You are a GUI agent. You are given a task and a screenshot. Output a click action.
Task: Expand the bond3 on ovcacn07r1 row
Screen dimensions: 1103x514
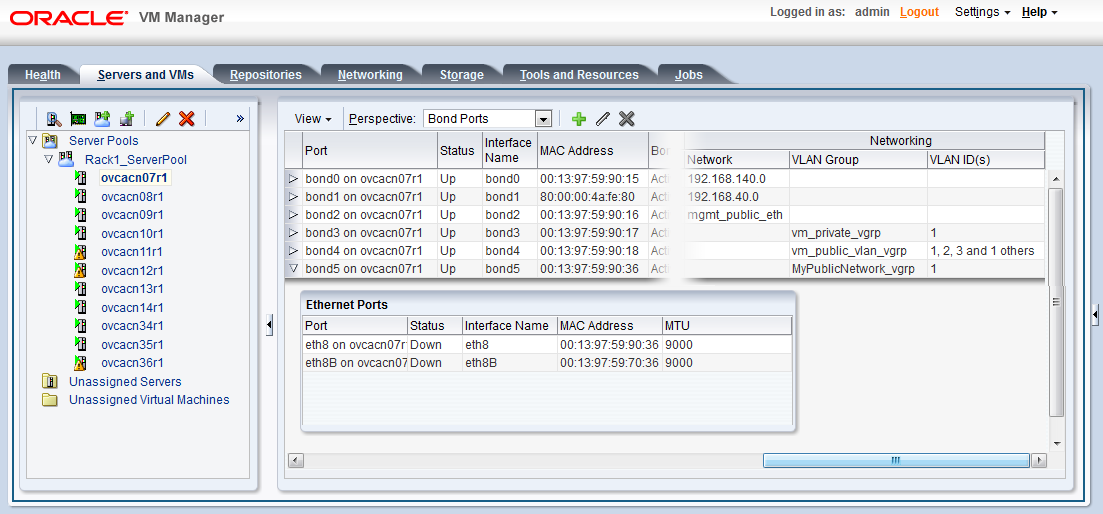[x=293, y=232]
